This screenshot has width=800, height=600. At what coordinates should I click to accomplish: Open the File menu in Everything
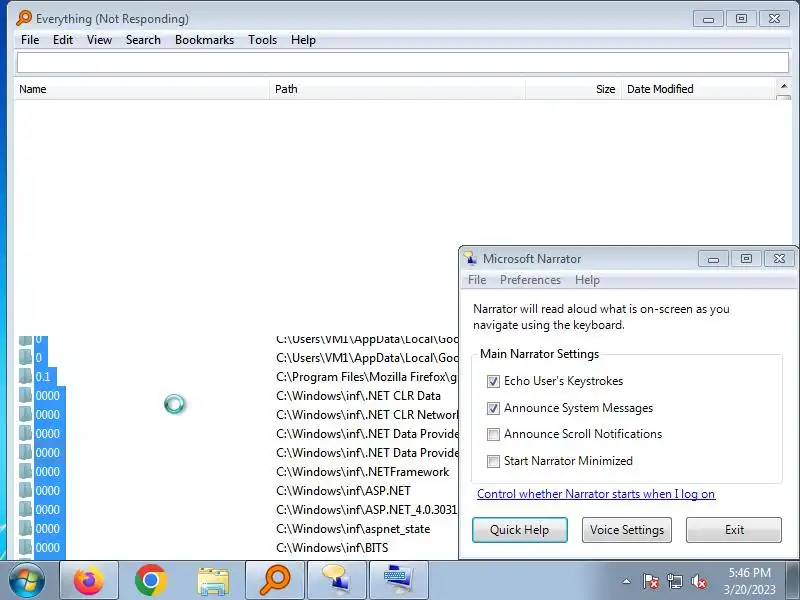click(30, 40)
